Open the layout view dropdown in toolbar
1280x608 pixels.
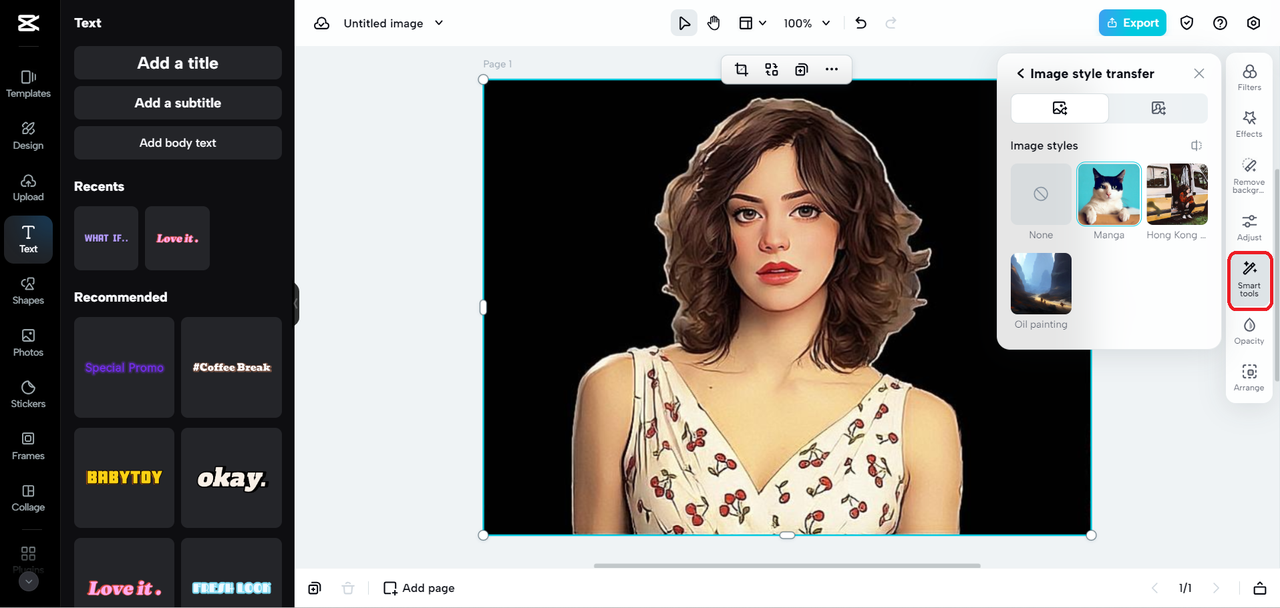pos(753,22)
